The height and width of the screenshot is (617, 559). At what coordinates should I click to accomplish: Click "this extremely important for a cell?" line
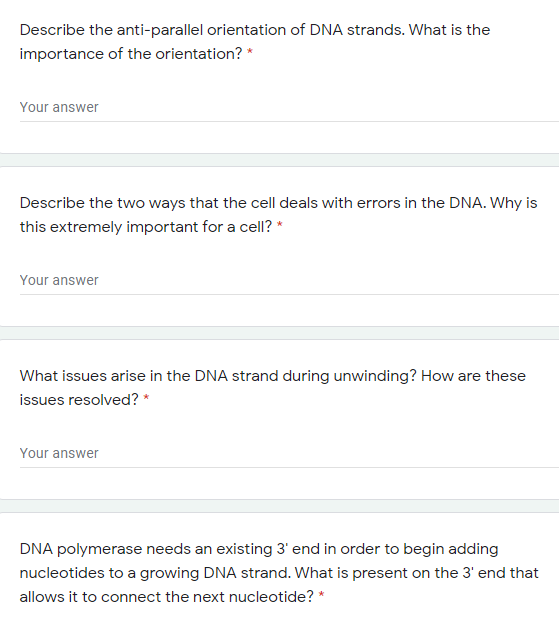pyautogui.click(x=146, y=227)
